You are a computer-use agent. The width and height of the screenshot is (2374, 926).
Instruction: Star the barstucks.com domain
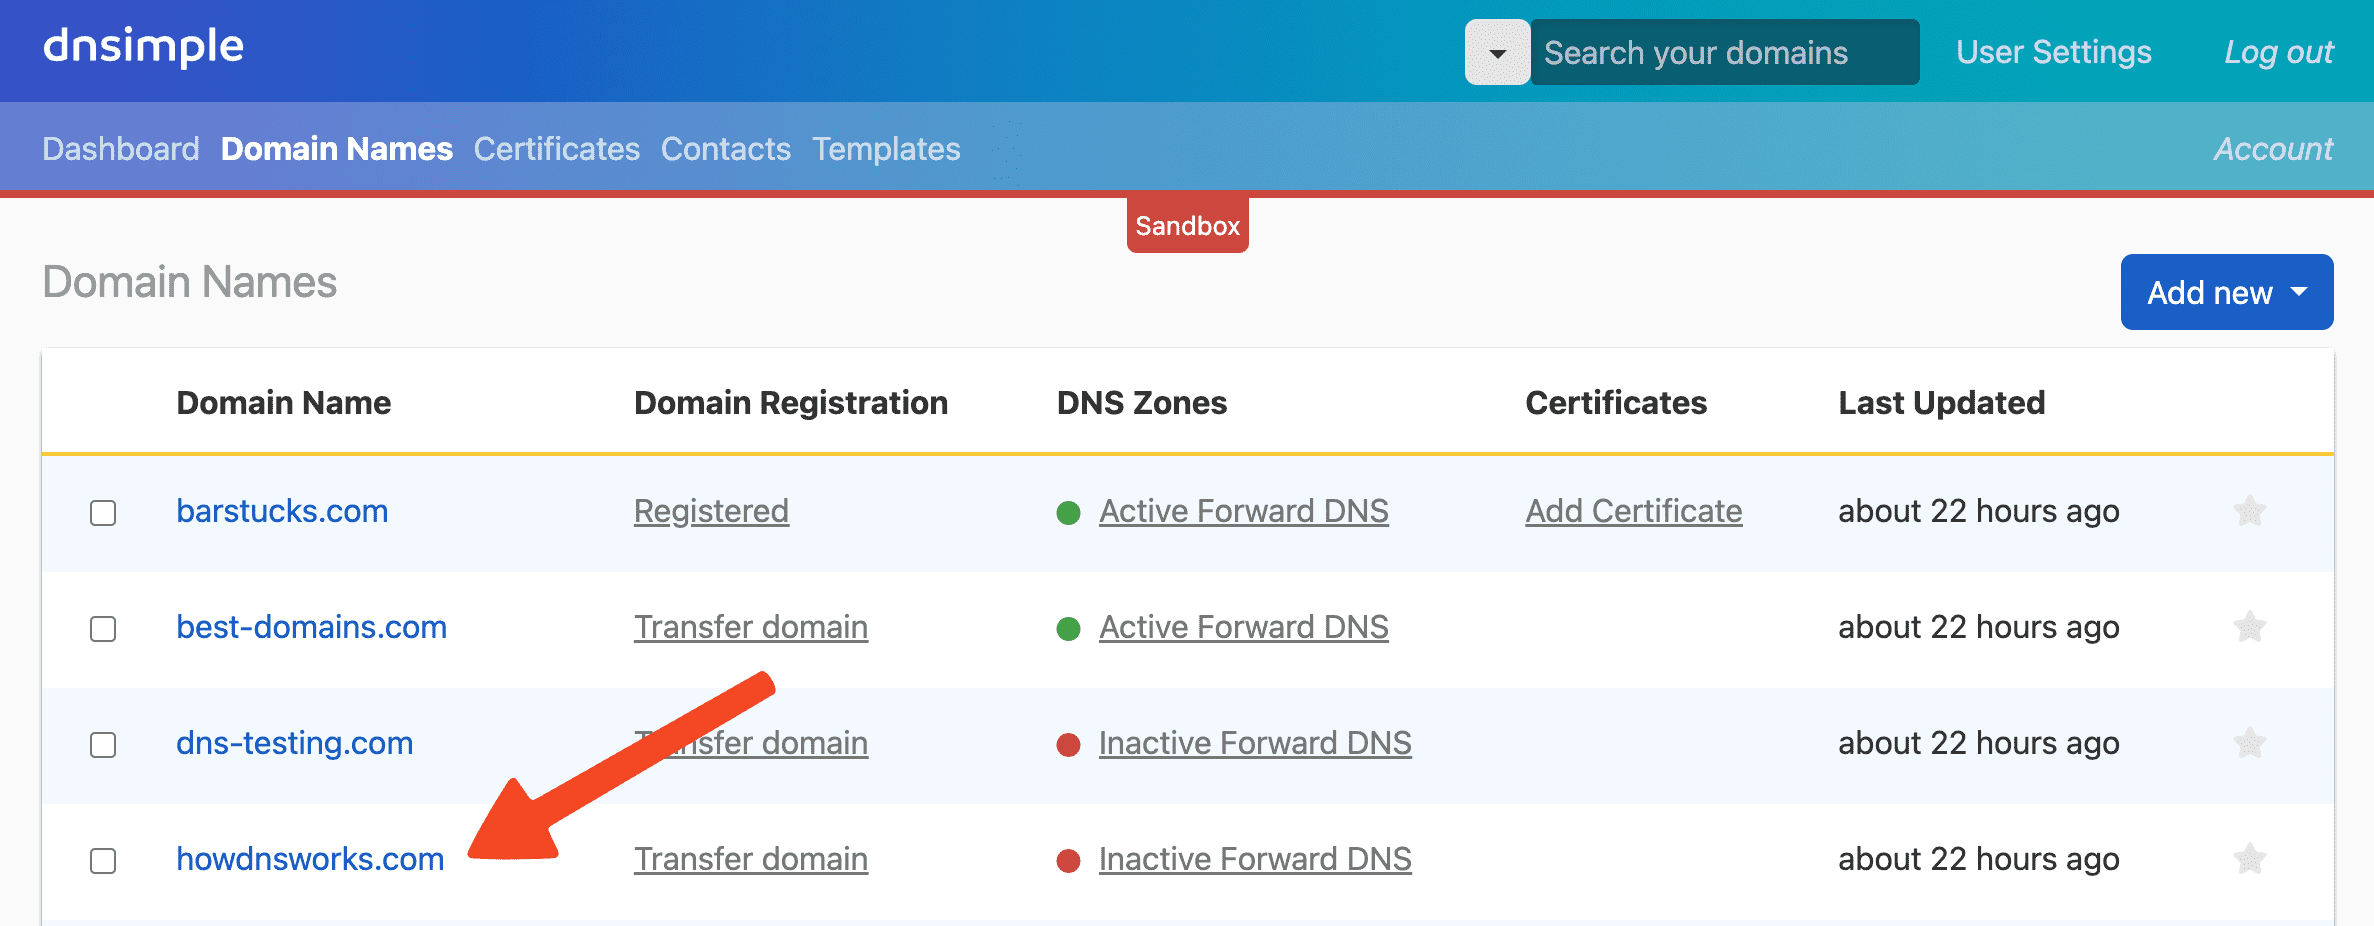click(x=2249, y=511)
